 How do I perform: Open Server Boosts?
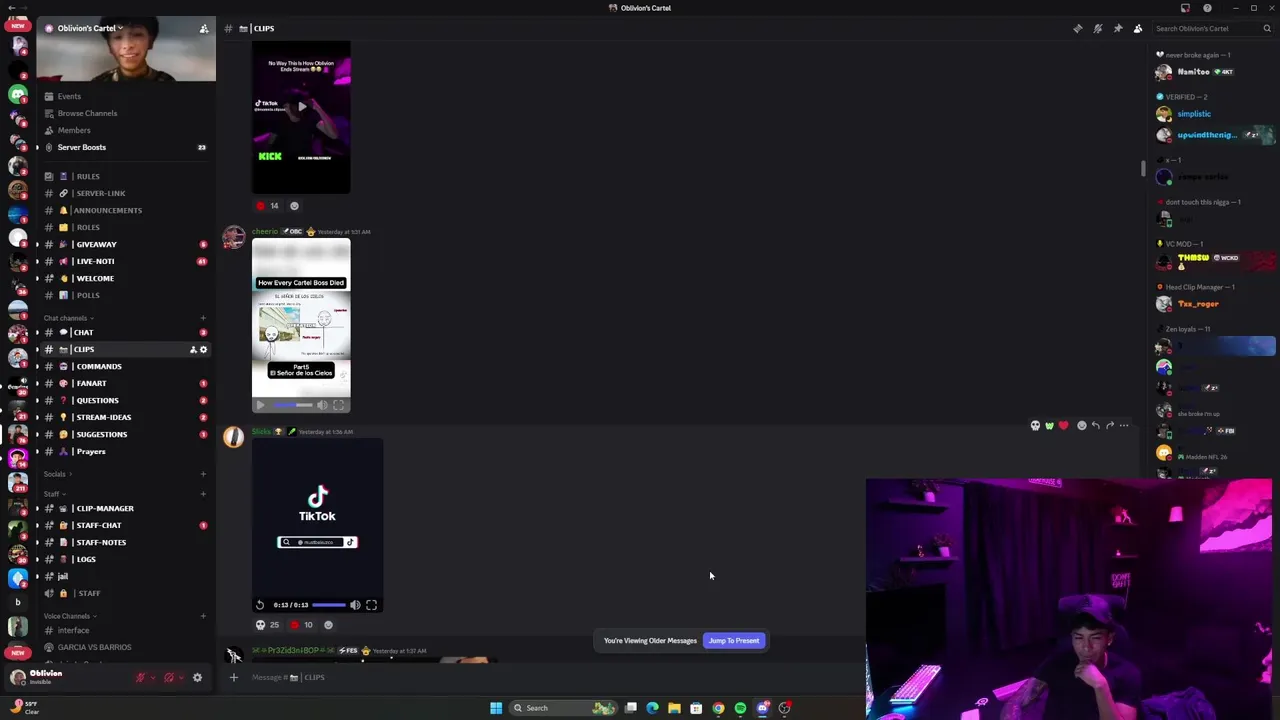[124, 147]
